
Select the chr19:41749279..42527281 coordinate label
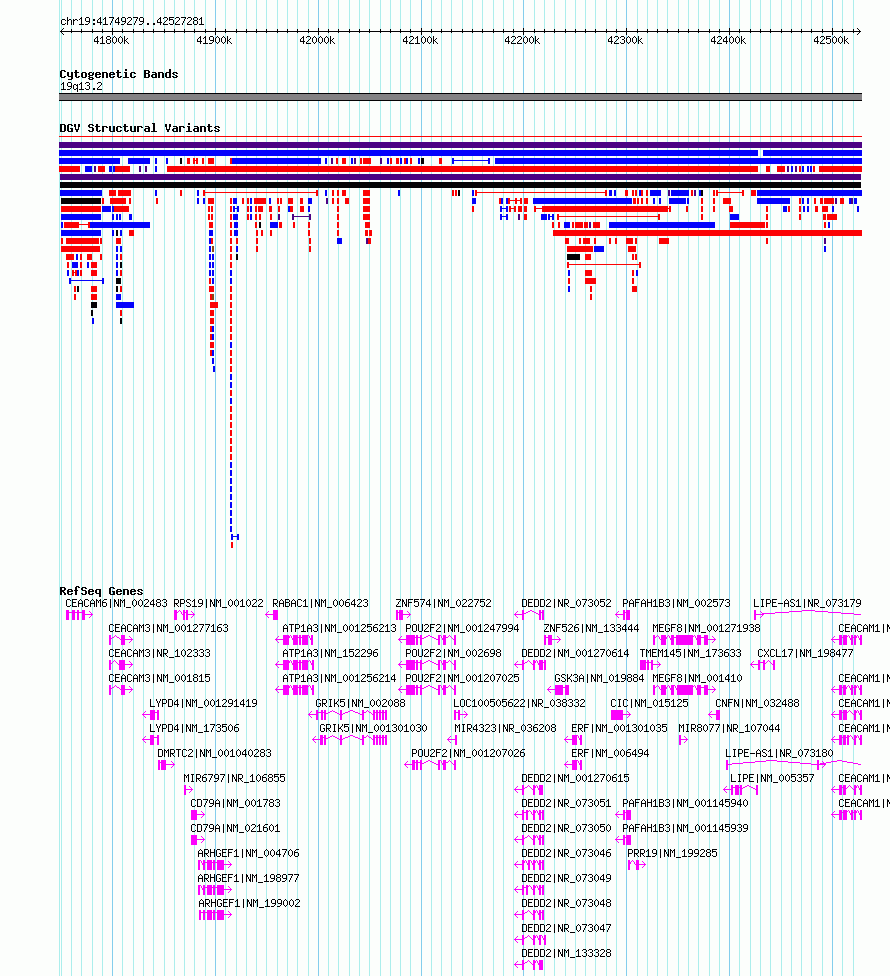[132, 21]
